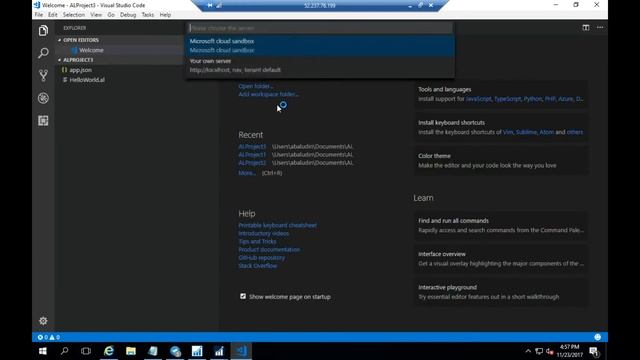Screen dimensions: 640x360
Task: Open the editor More Actions ellipsis
Action: [x=600, y=27]
